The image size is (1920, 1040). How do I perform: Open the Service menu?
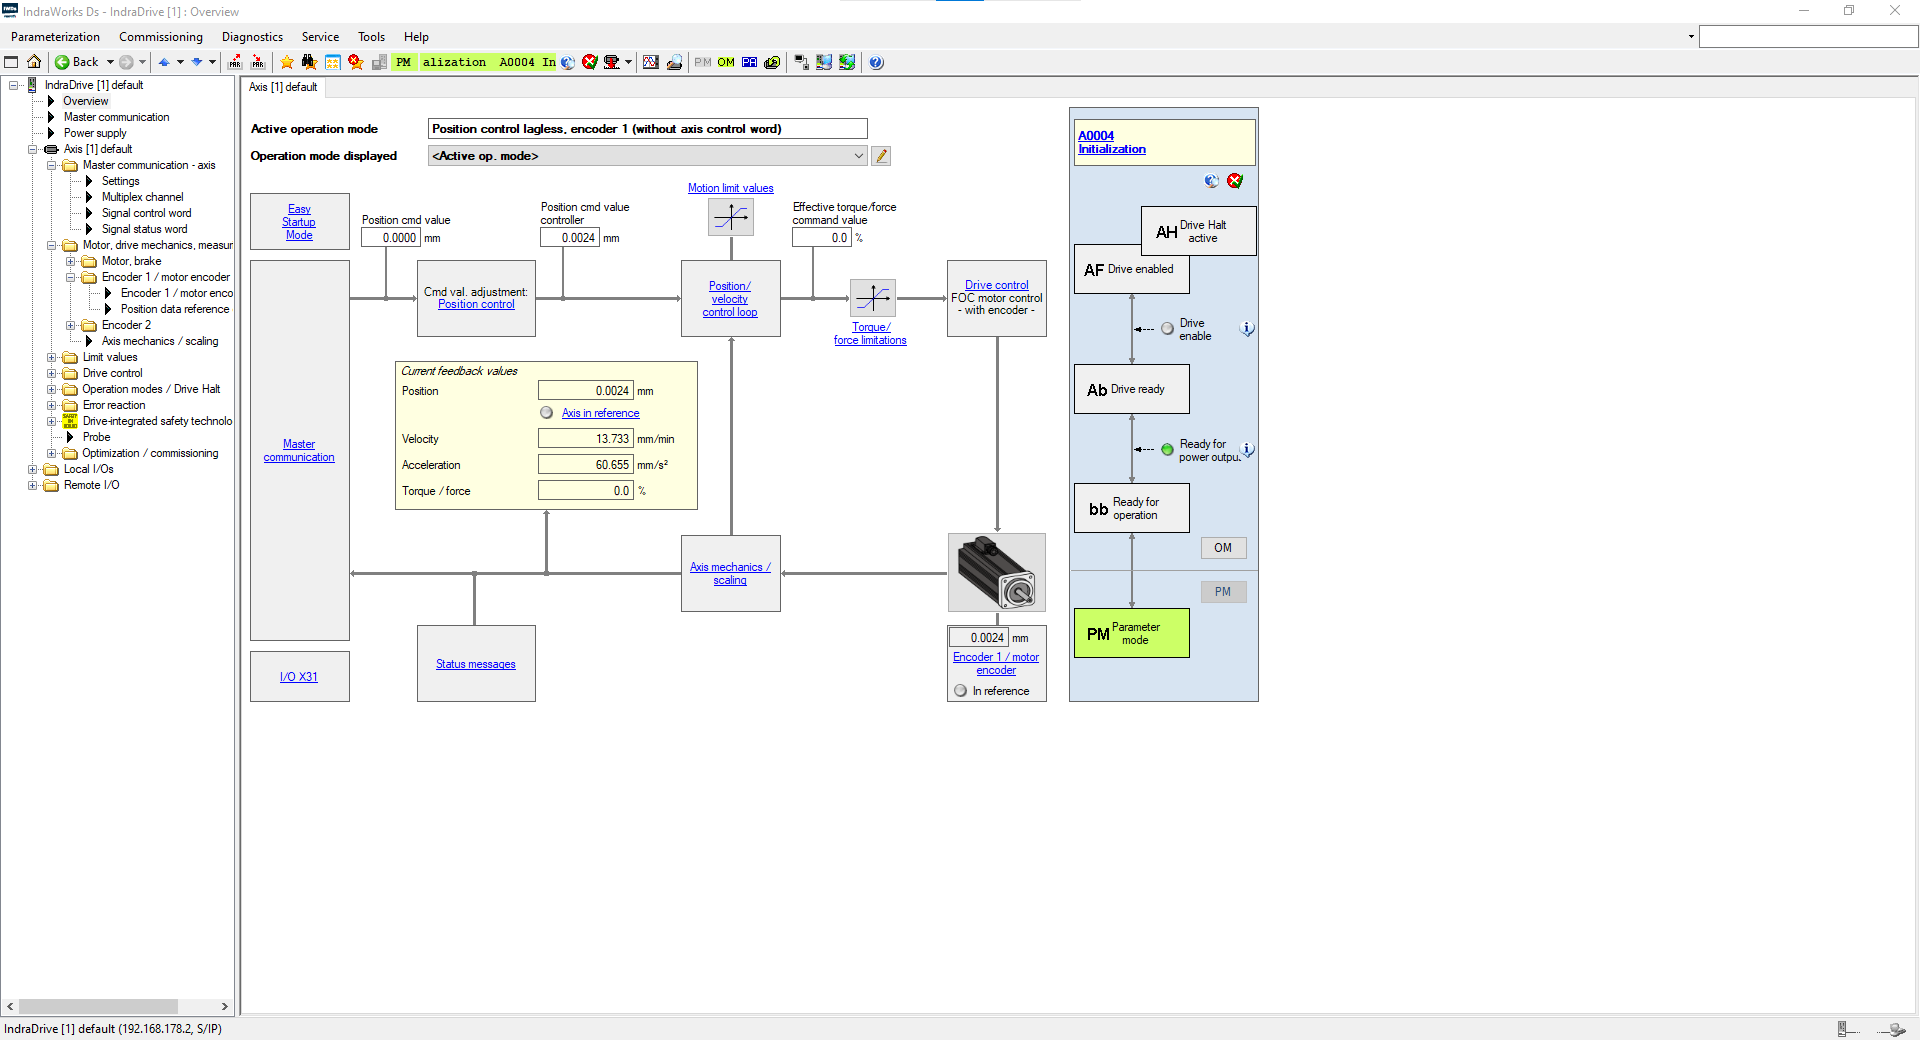pyautogui.click(x=320, y=37)
